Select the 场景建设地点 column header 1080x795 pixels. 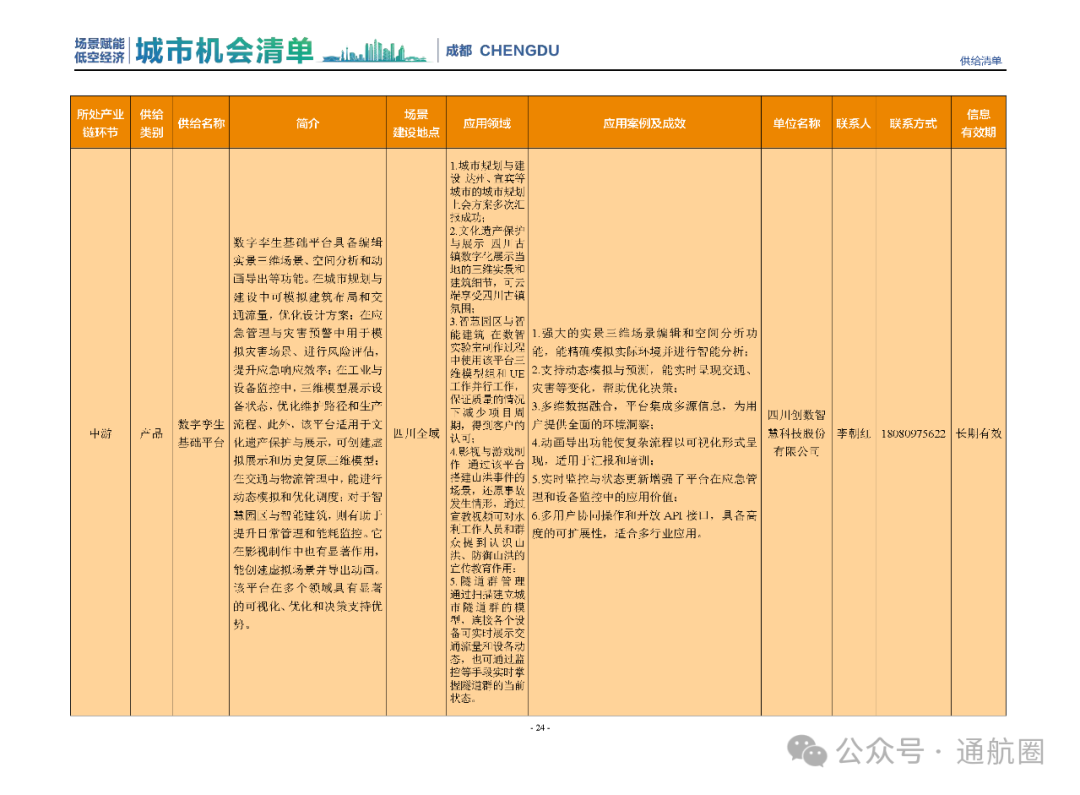point(416,123)
